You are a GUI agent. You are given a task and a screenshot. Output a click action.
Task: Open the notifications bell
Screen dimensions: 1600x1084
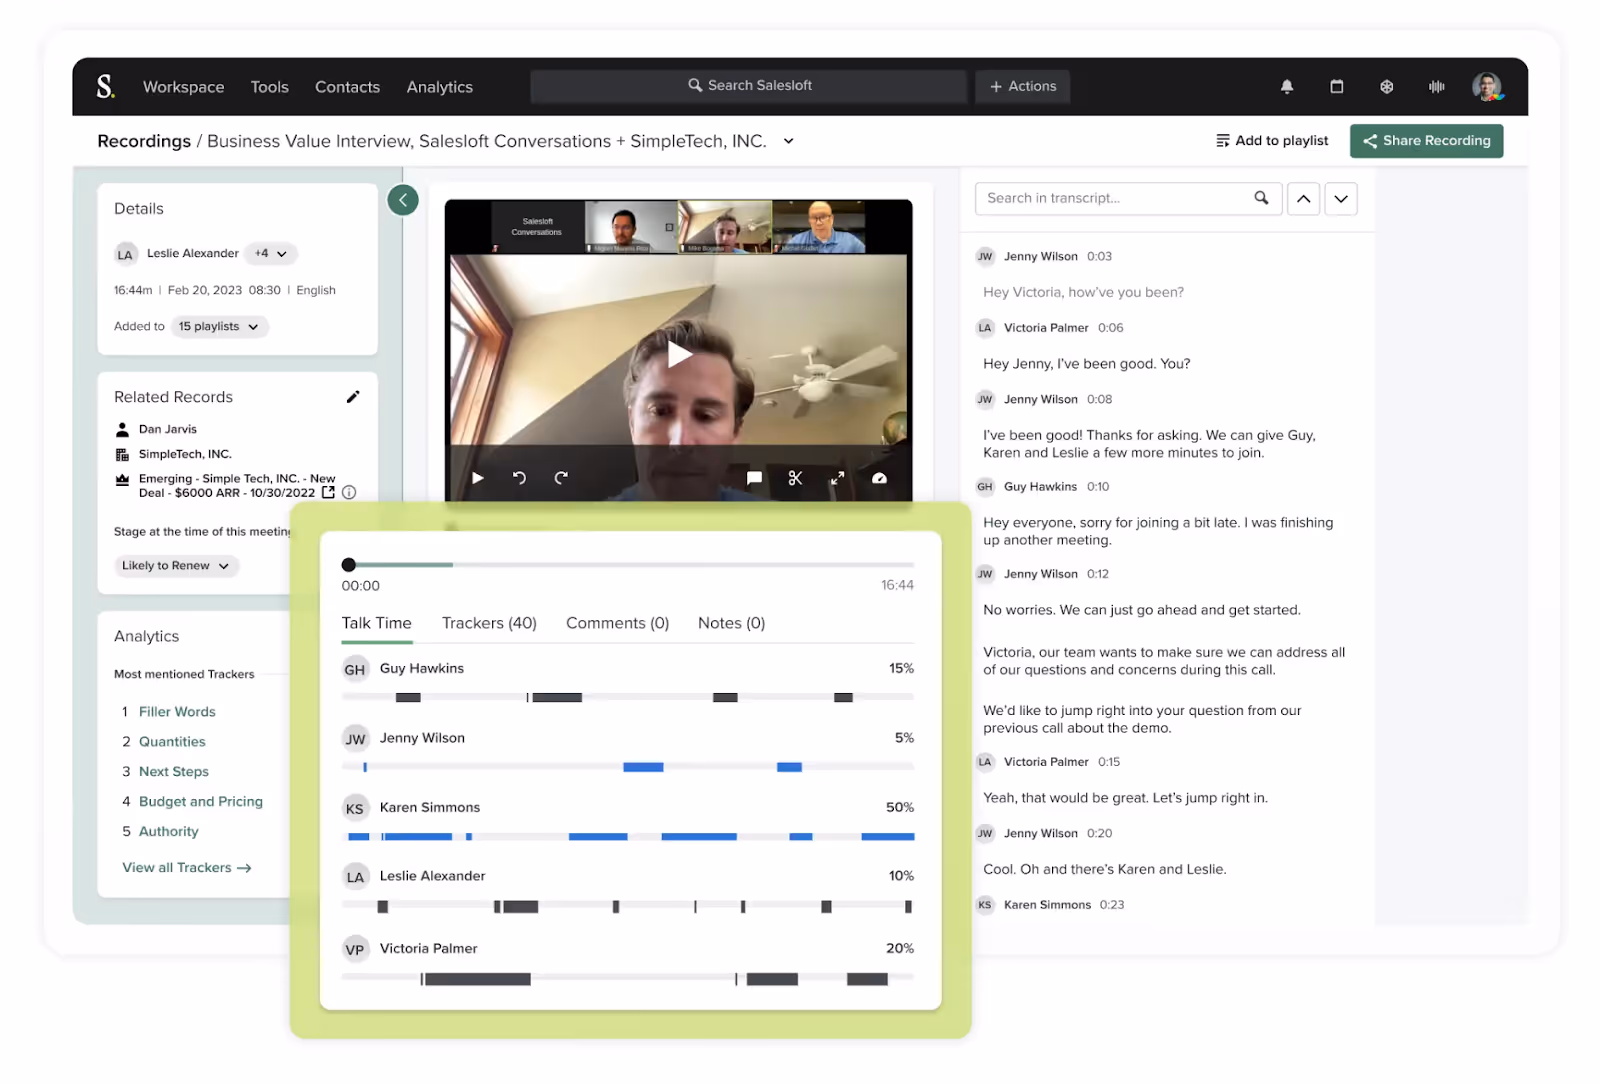tap(1287, 87)
